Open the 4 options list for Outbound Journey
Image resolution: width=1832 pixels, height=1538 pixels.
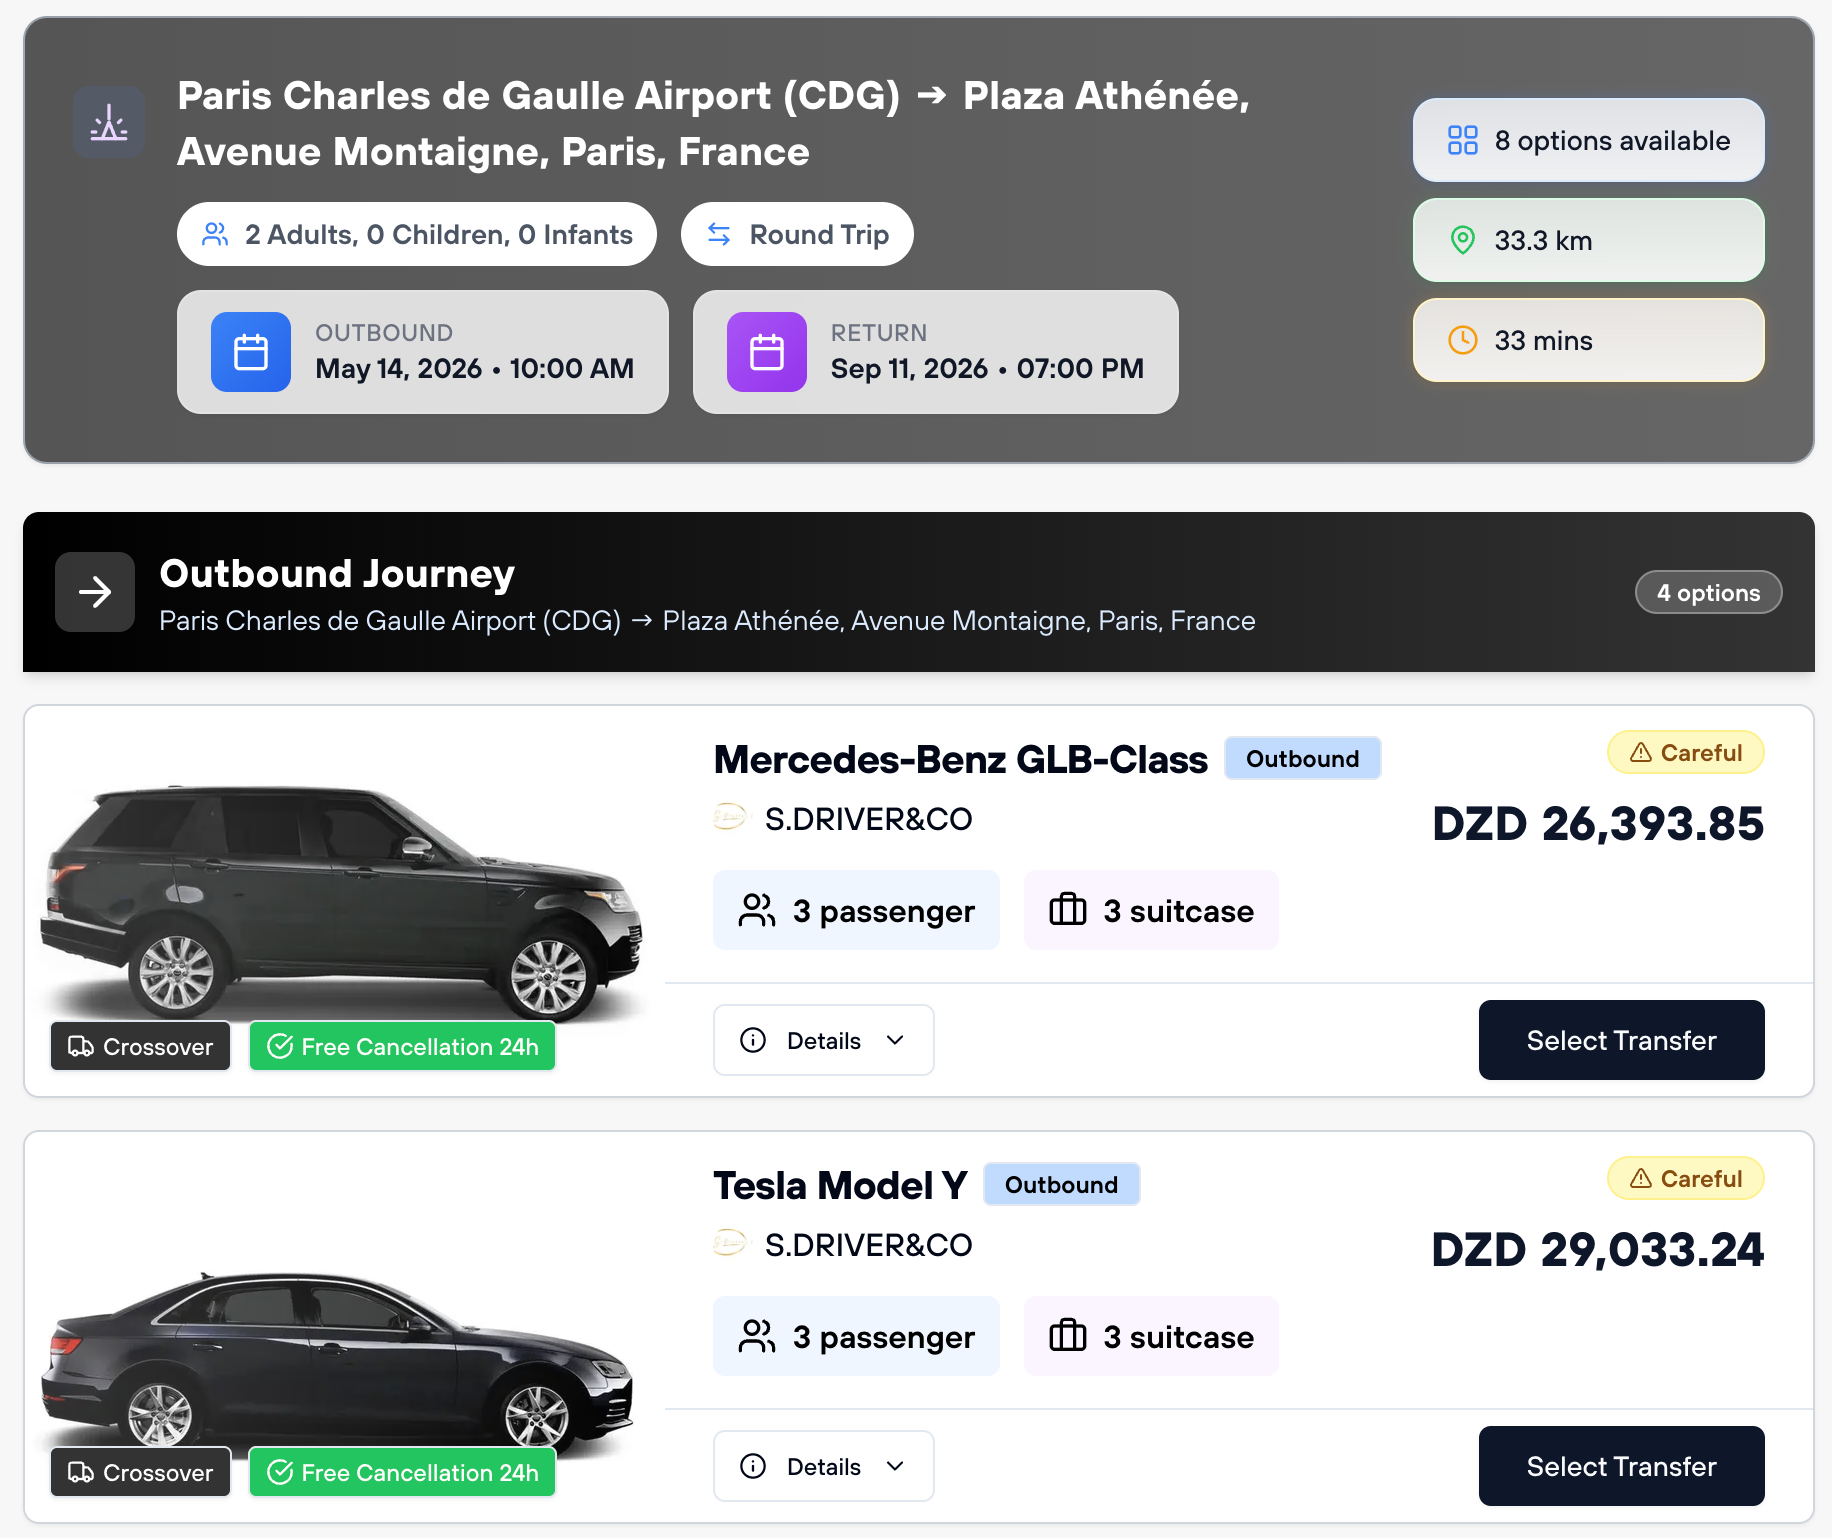click(1707, 592)
